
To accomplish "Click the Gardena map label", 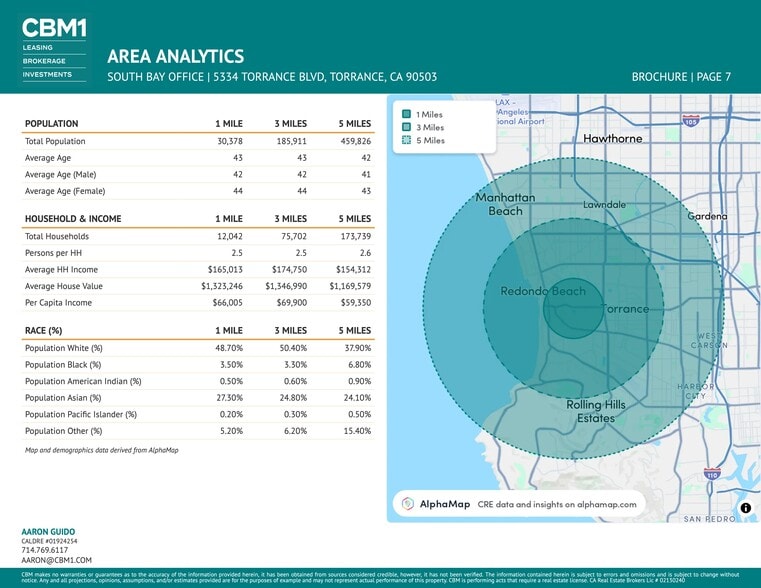I will (706, 217).
